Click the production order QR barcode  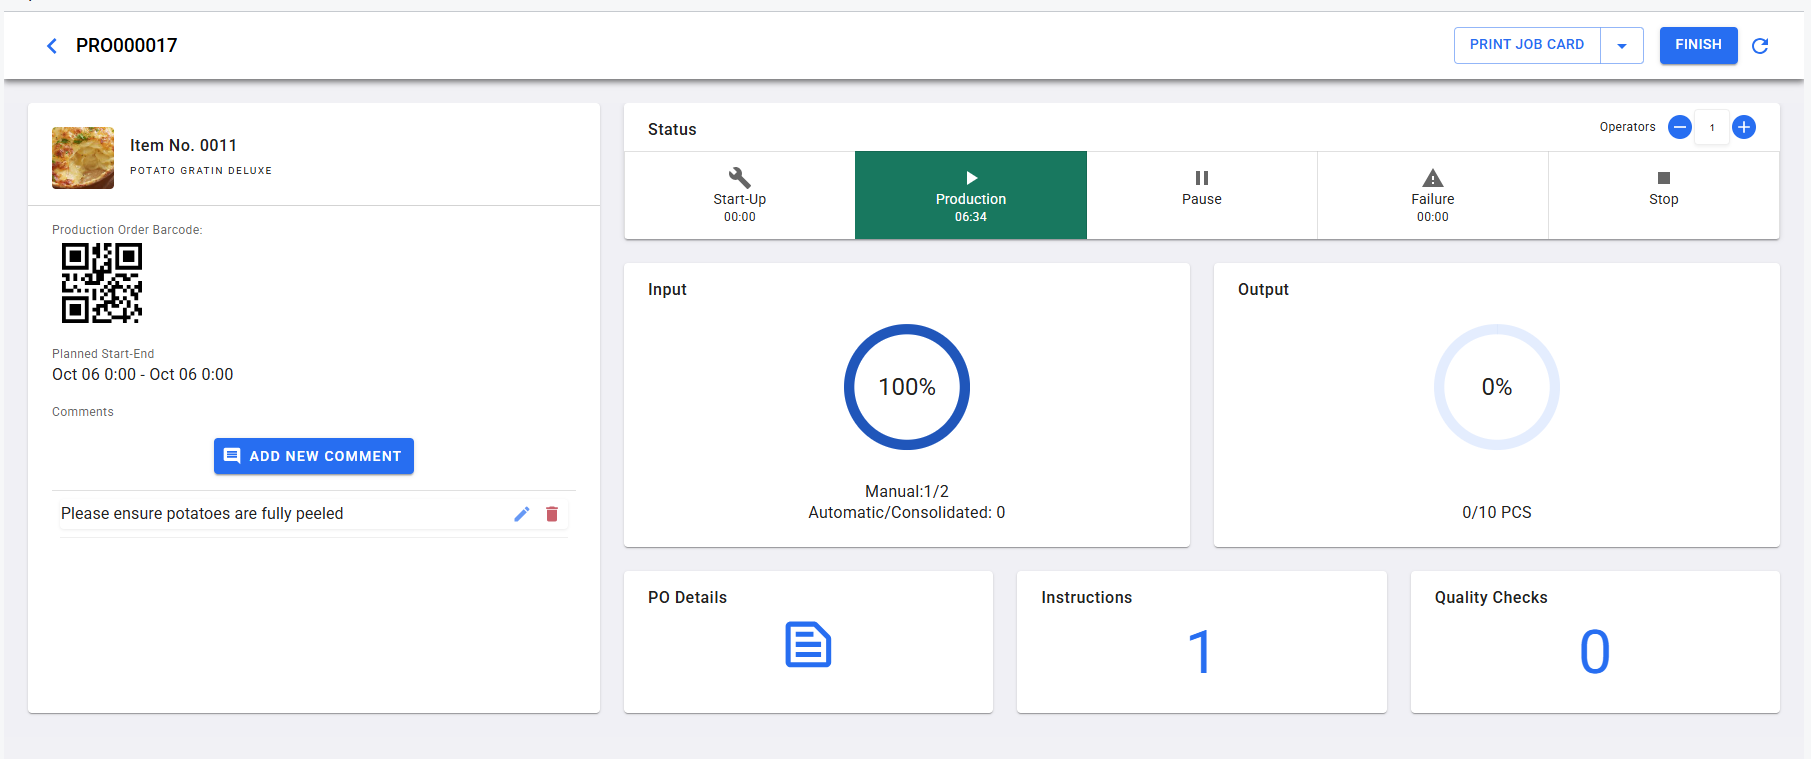(x=102, y=283)
